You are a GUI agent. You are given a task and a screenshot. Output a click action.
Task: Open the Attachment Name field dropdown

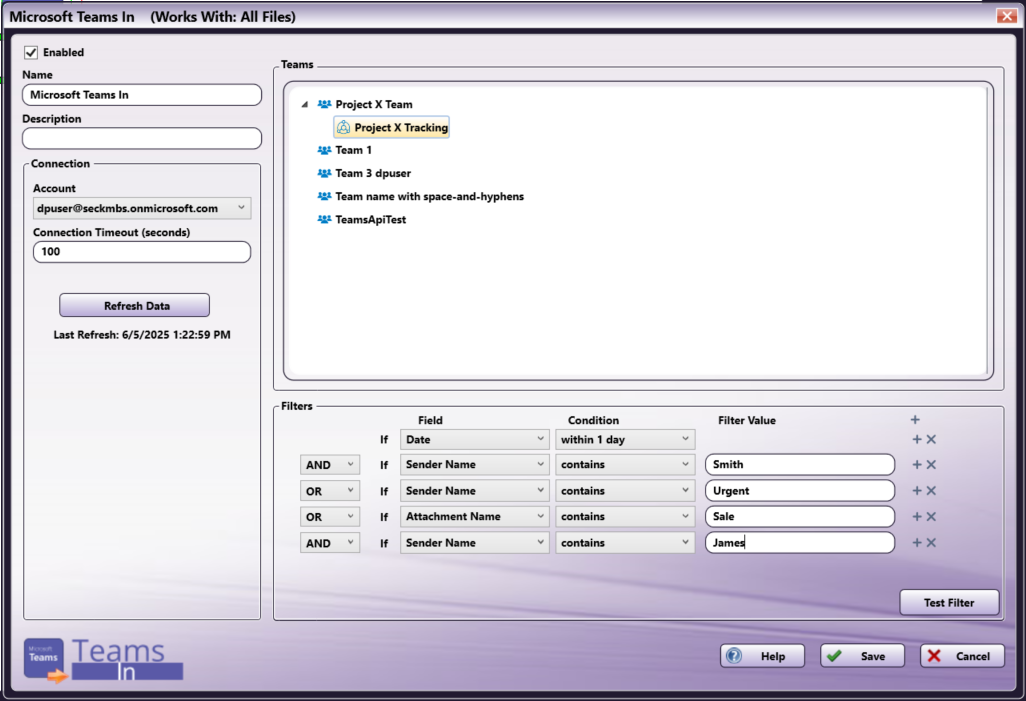[x=474, y=516]
